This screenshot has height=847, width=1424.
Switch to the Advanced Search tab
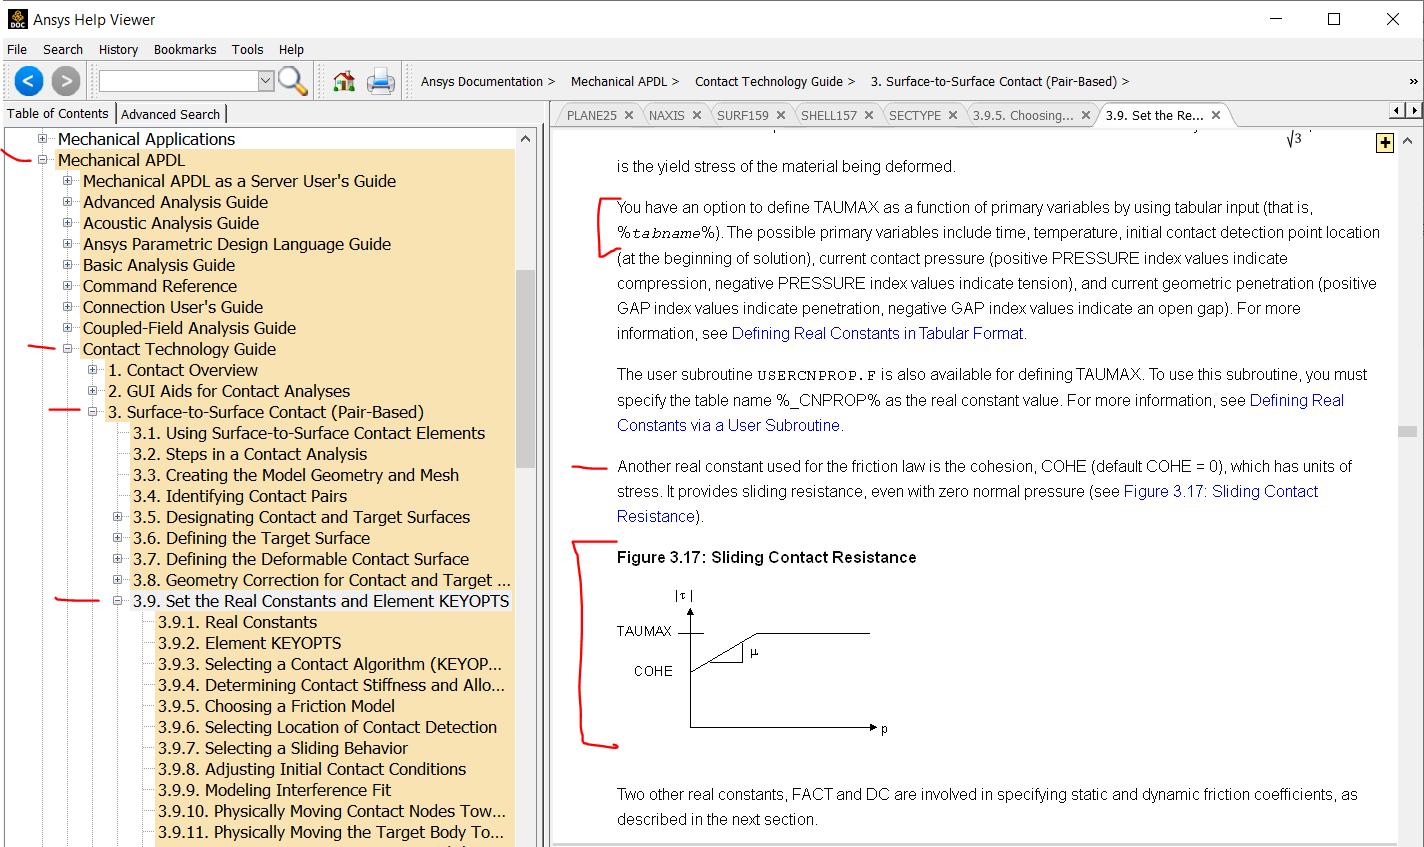tap(170, 114)
